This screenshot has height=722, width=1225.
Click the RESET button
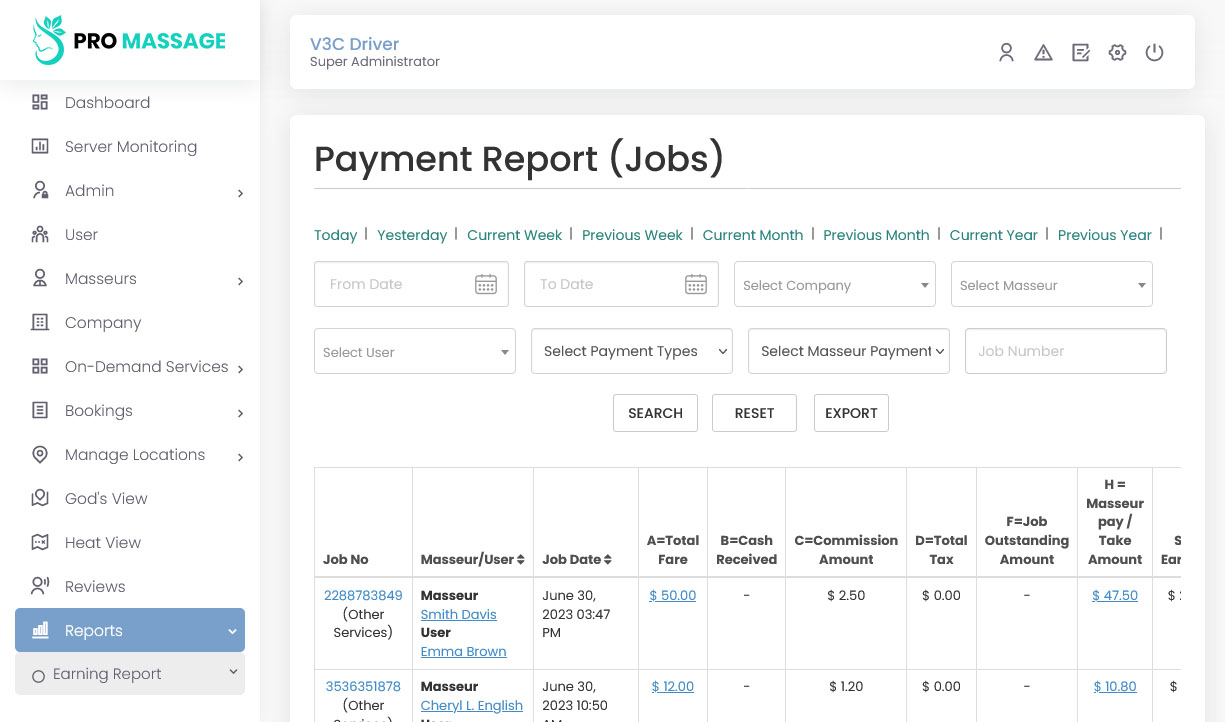coord(754,413)
